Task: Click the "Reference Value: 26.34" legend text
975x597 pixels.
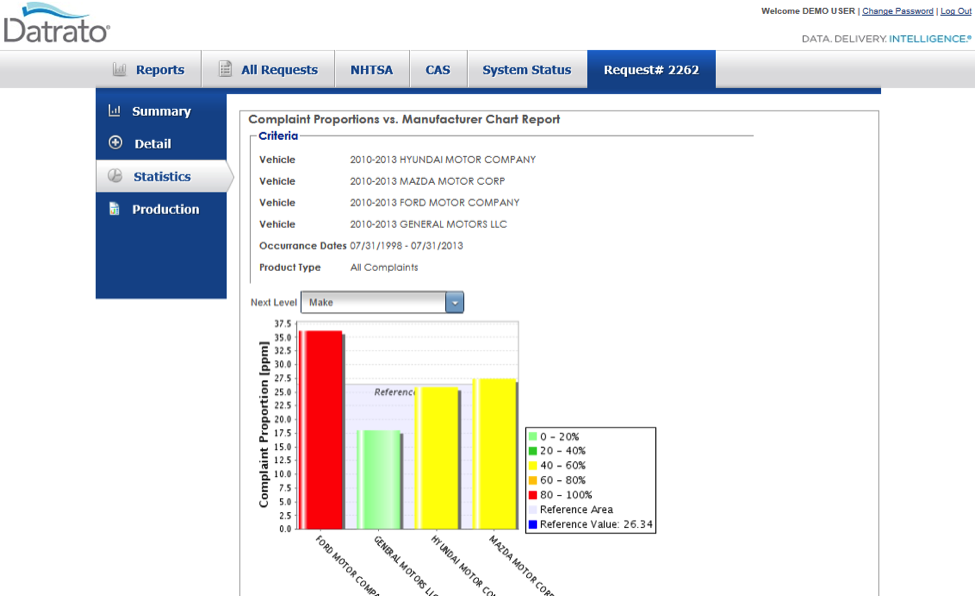Action: [596, 524]
